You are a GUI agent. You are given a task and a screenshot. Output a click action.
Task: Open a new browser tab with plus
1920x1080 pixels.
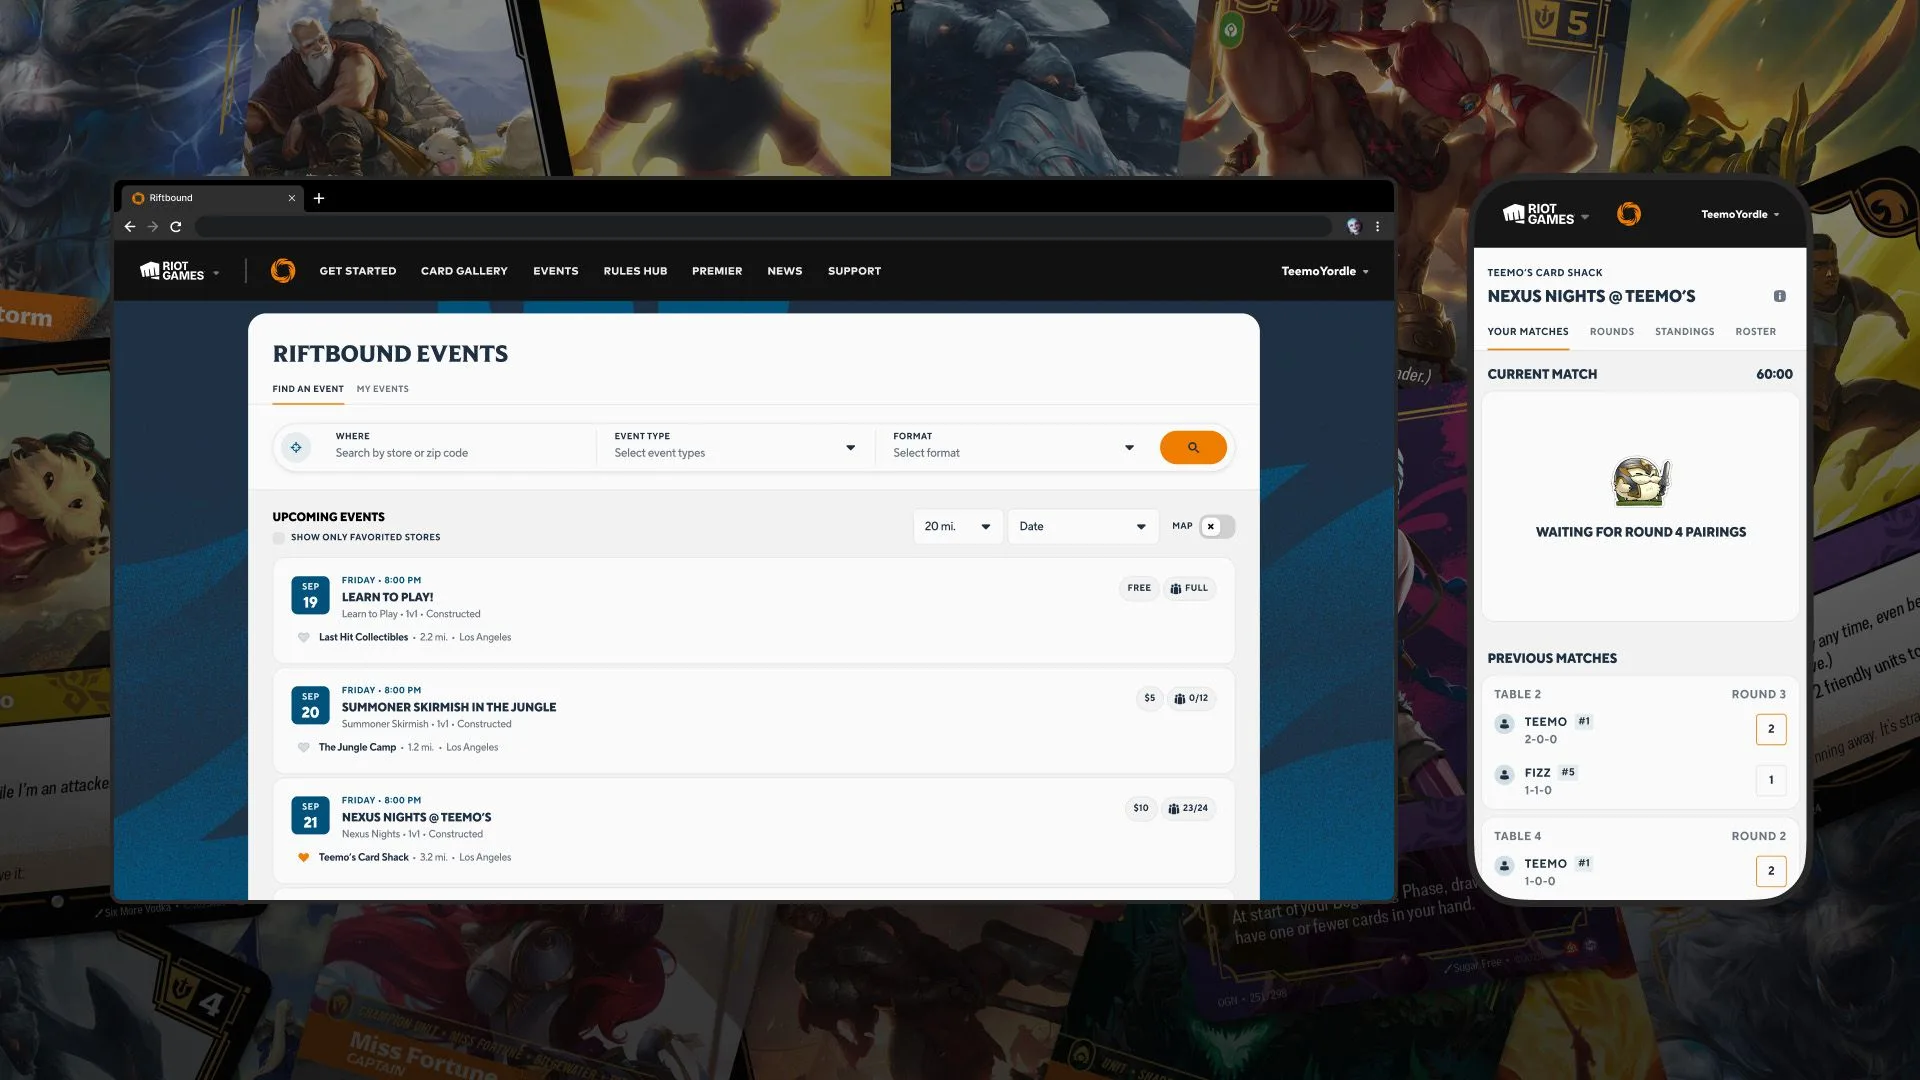click(x=319, y=198)
